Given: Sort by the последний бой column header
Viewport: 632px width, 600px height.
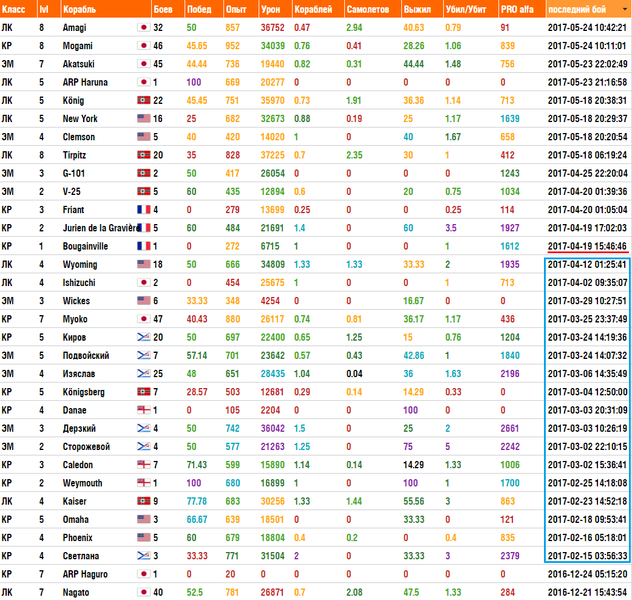Looking at the screenshot, I should (586, 9).
